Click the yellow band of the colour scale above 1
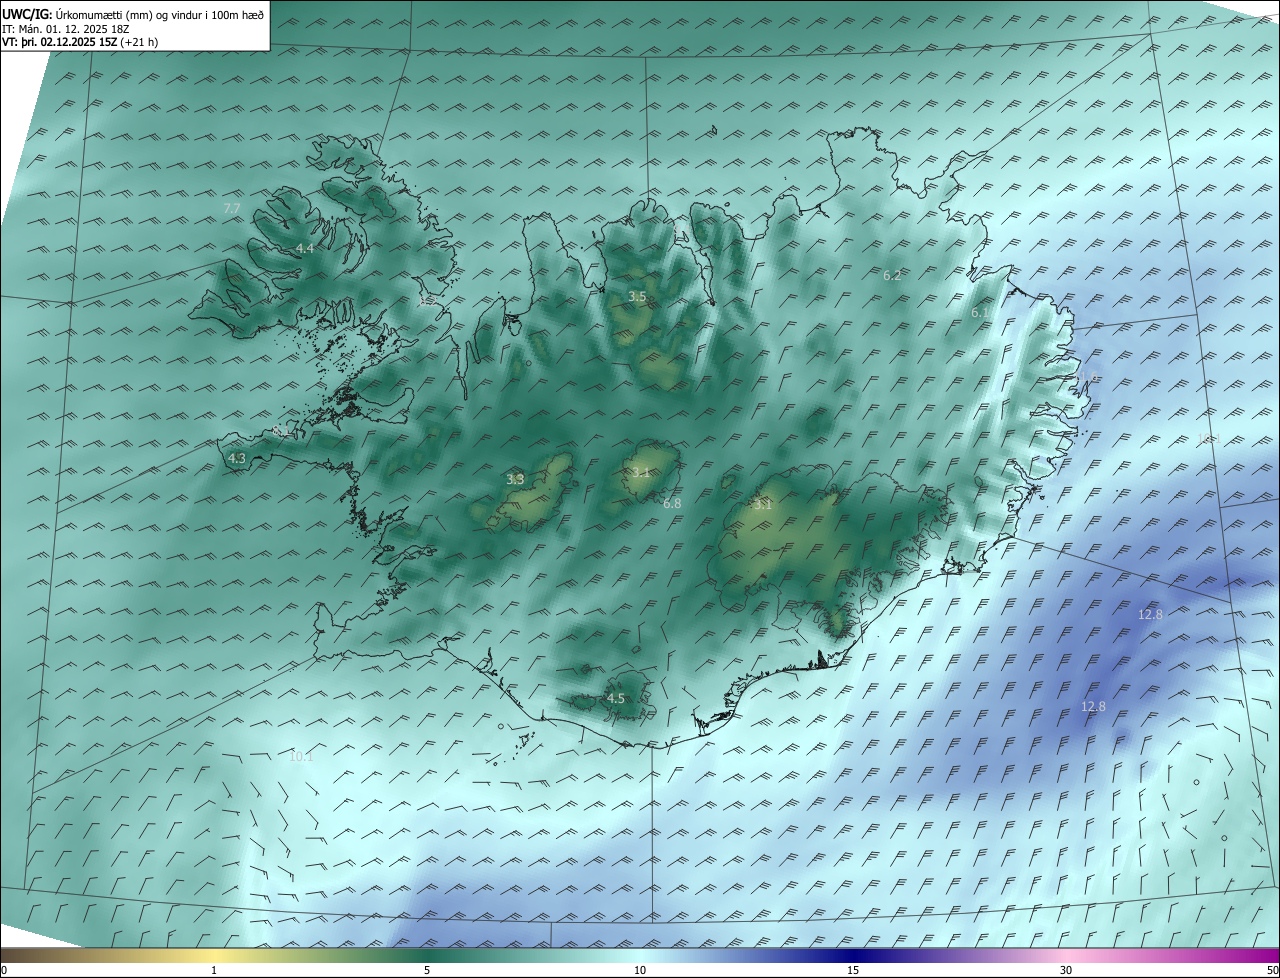The width and height of the screenshot is (1280, 978). 214,955
